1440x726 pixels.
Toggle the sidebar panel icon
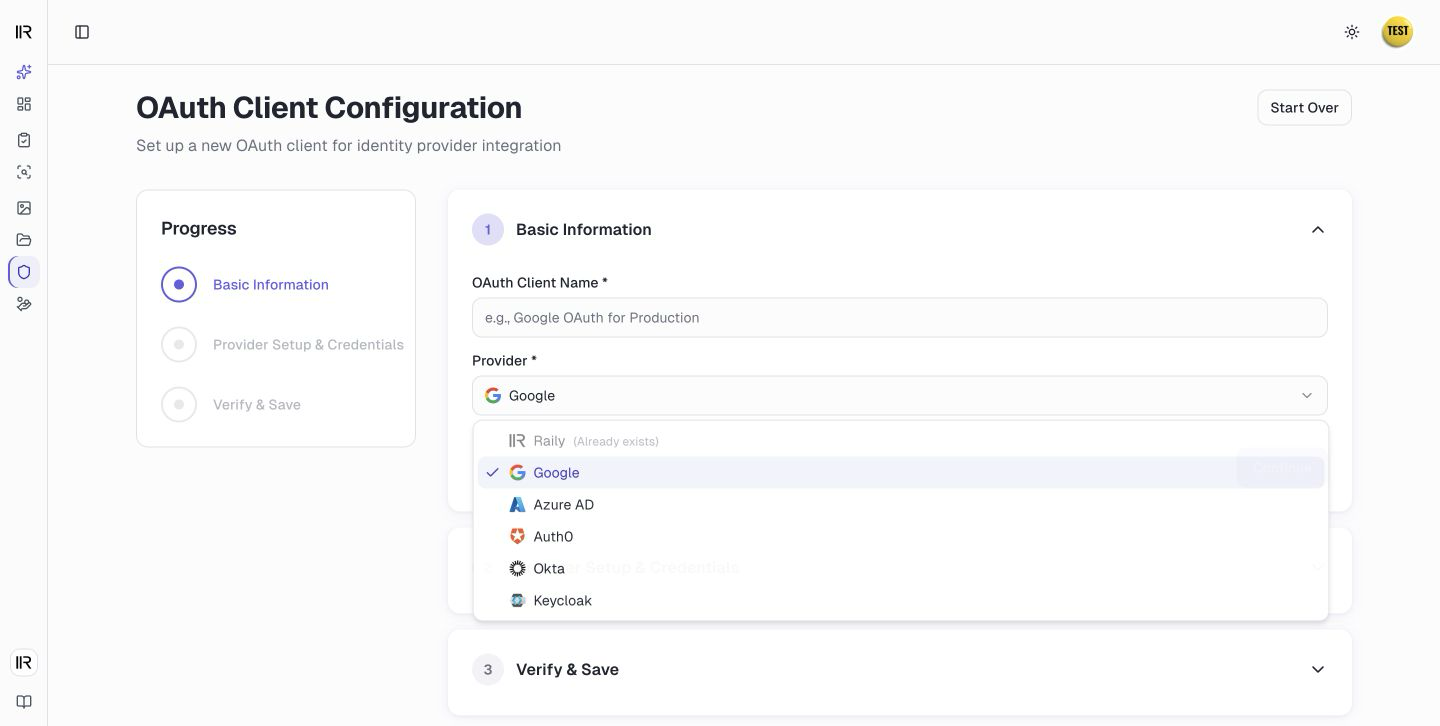(x=82, y=32)
